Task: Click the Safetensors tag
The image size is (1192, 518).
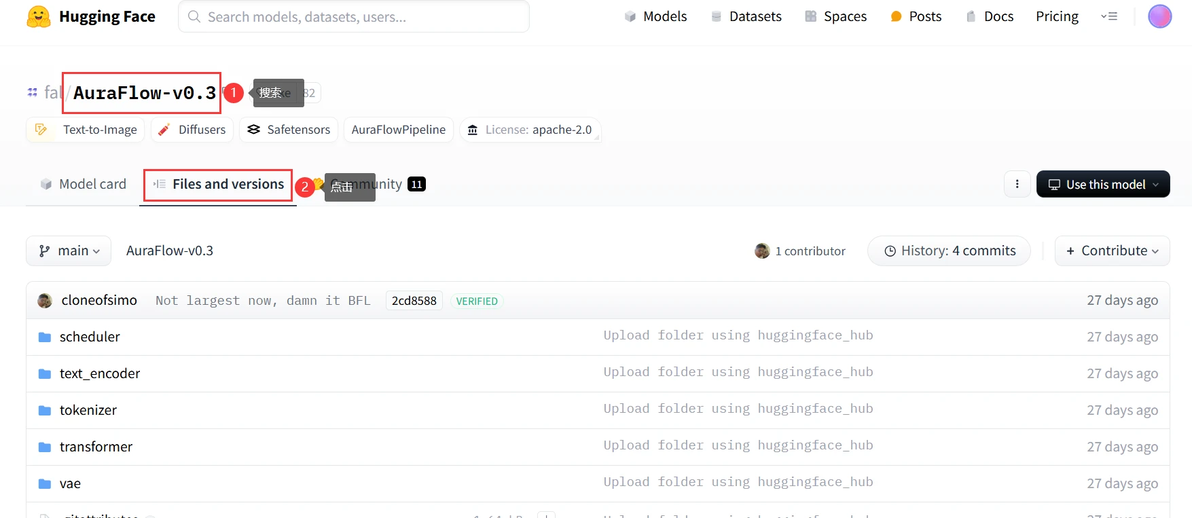Action: (x=288, y=130)
